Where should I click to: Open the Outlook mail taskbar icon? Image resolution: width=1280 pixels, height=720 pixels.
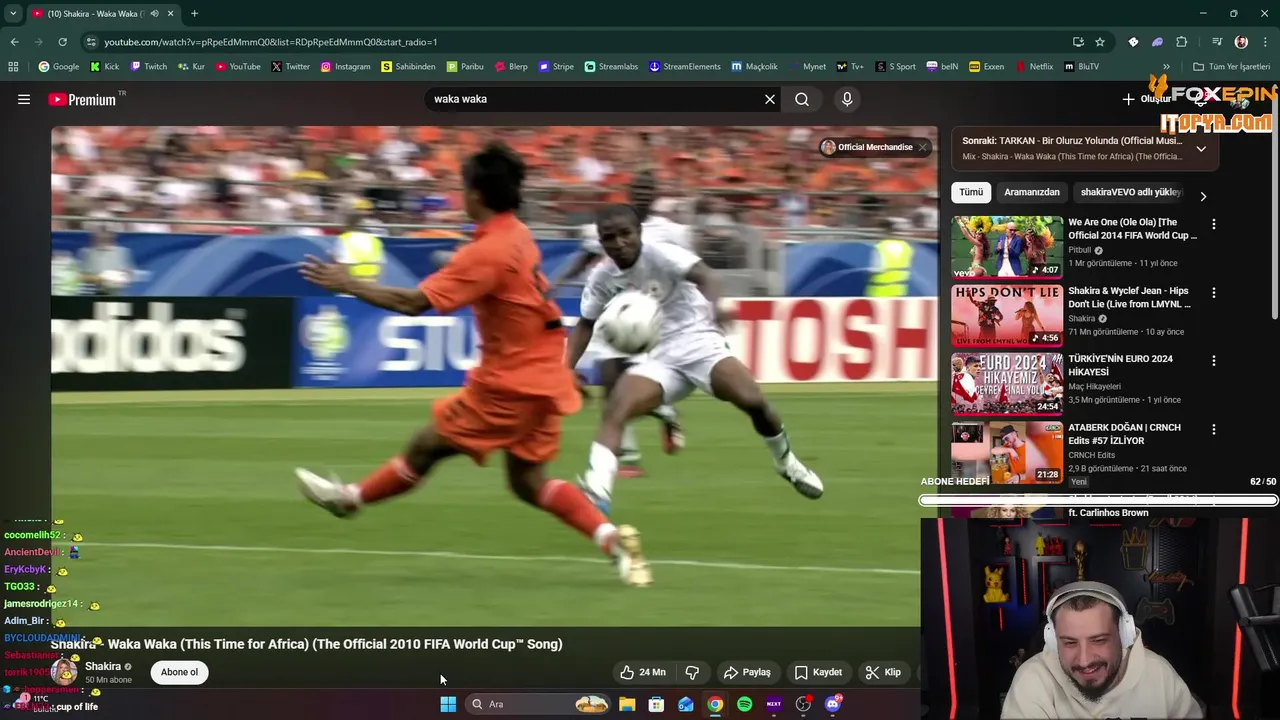click(686, 704)
